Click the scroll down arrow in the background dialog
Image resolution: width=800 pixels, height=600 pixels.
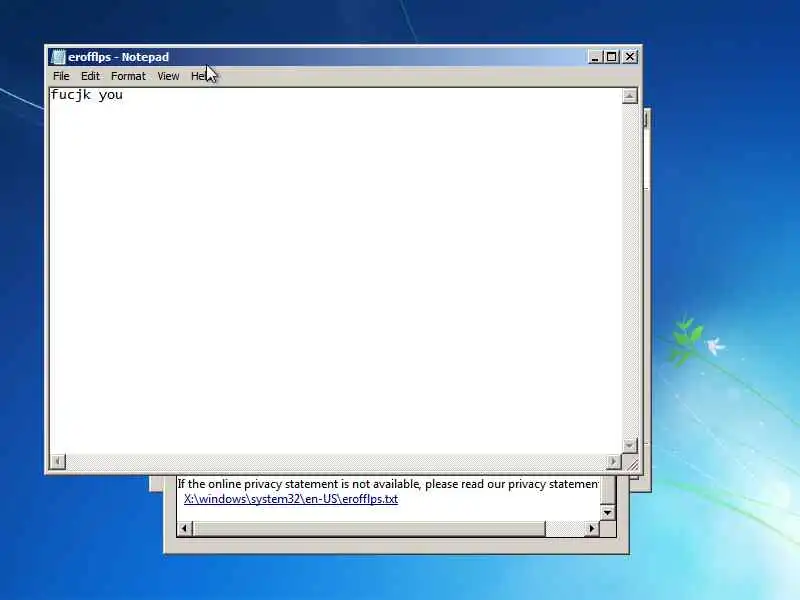pyautogui.click(x=607, y=512)
